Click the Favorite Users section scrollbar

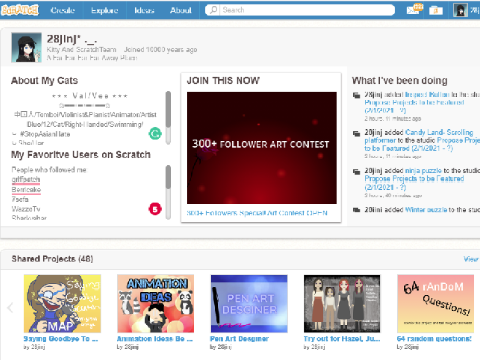point(168,192)
